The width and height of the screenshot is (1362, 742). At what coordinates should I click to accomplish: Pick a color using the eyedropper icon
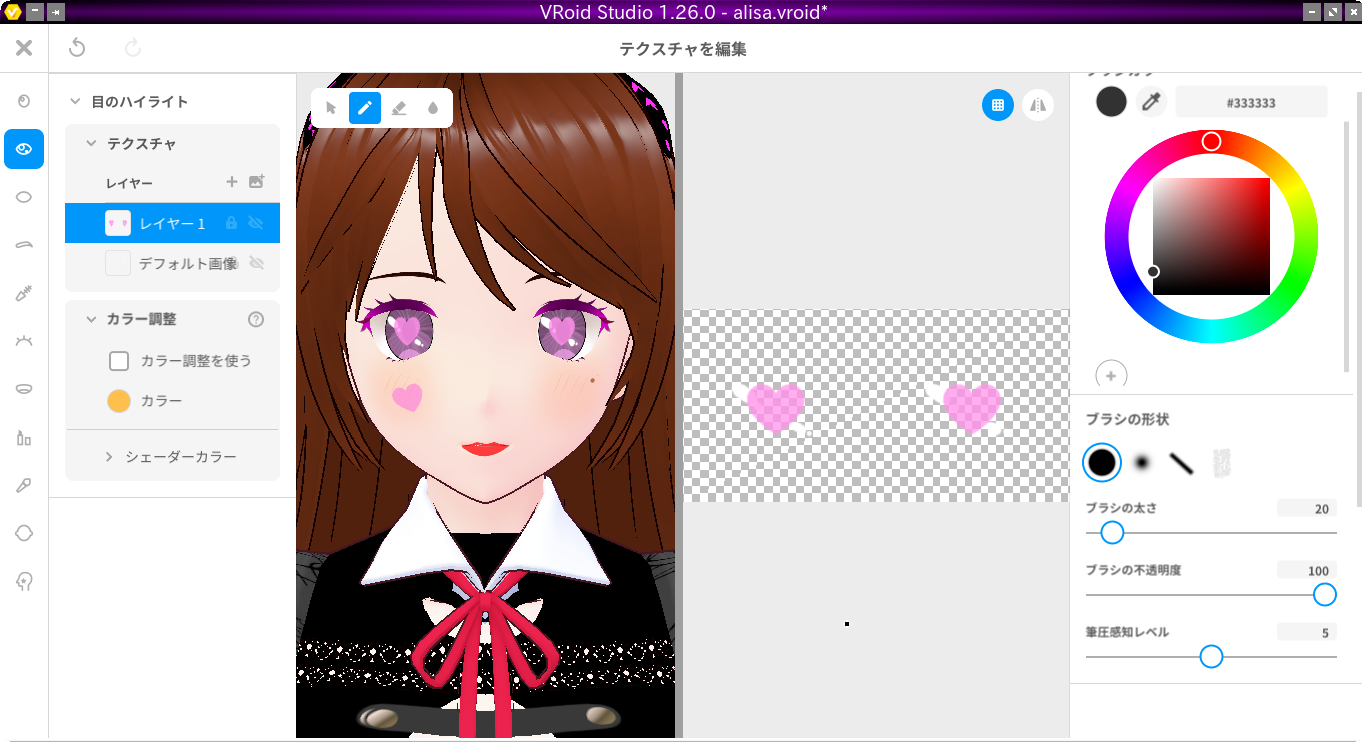point(1152,101)
